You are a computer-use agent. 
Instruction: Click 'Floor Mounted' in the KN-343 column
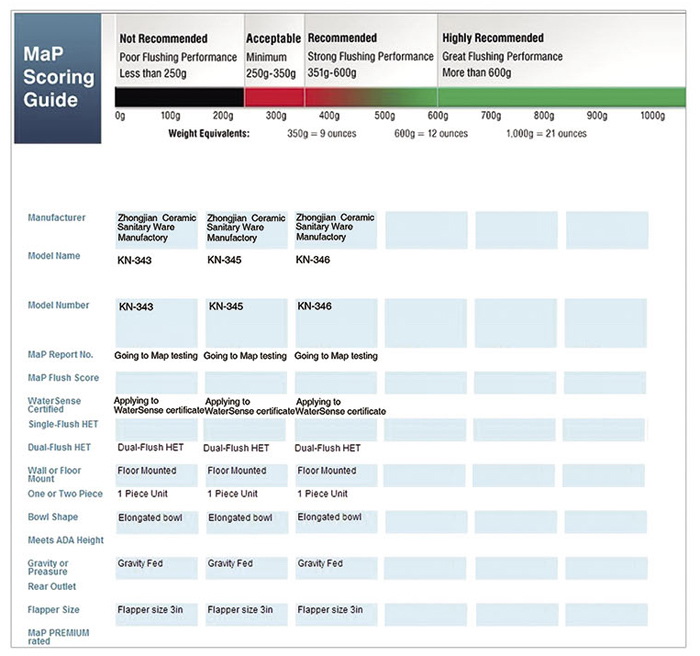pos(147,471)
